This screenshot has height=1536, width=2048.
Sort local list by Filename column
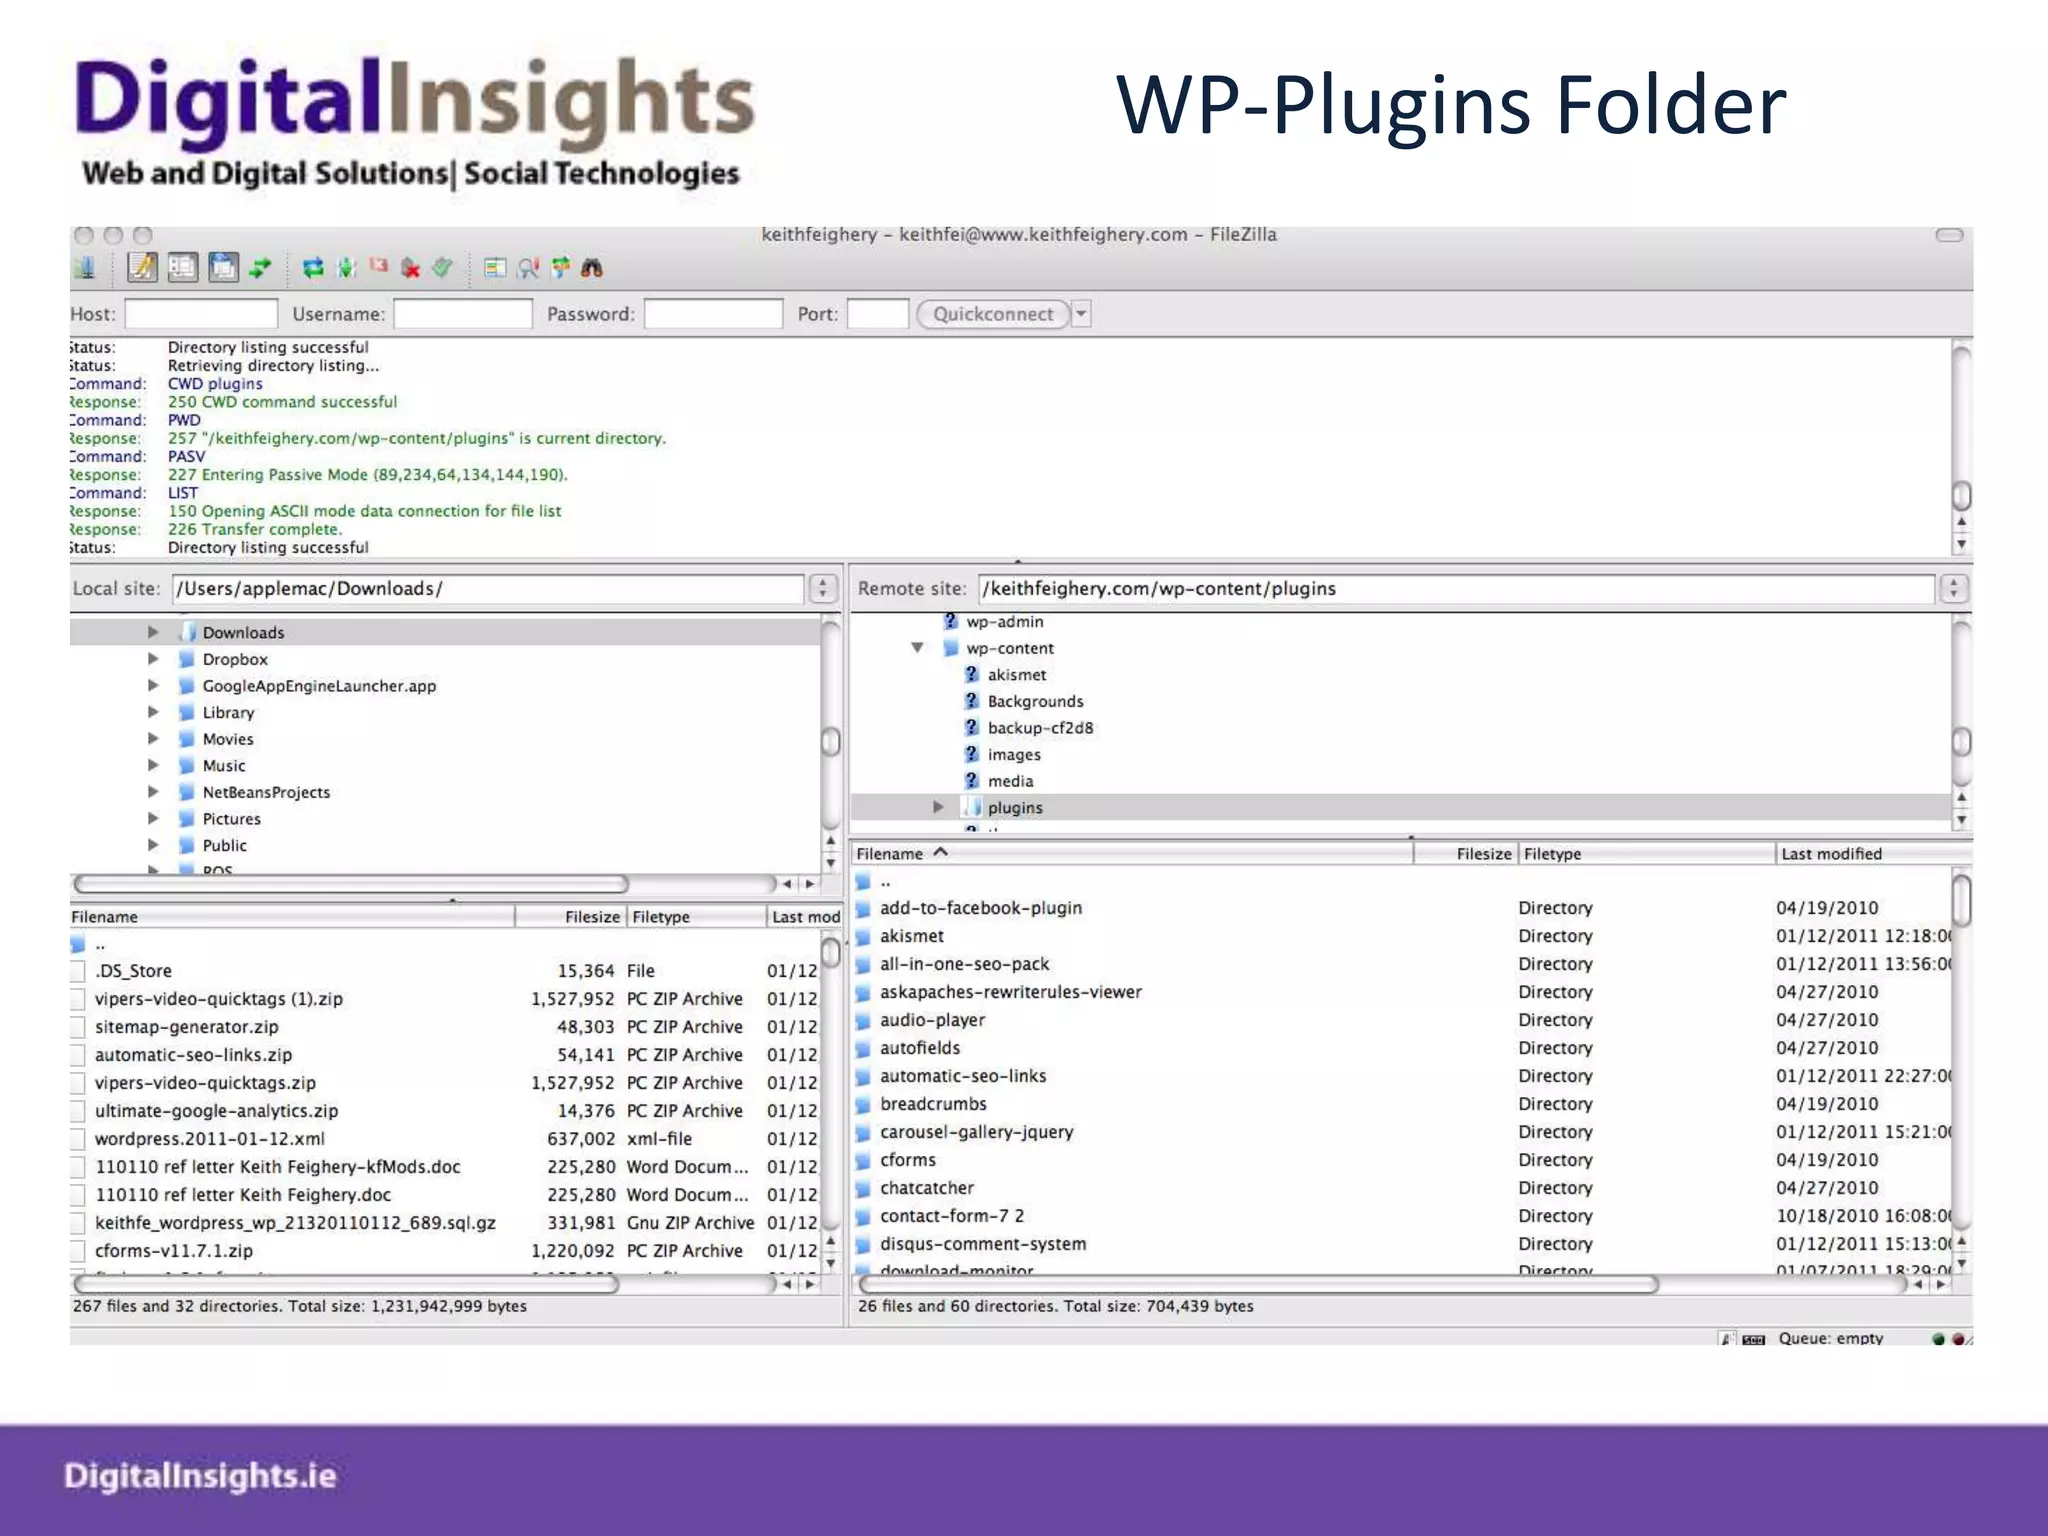tap(291, 917)
